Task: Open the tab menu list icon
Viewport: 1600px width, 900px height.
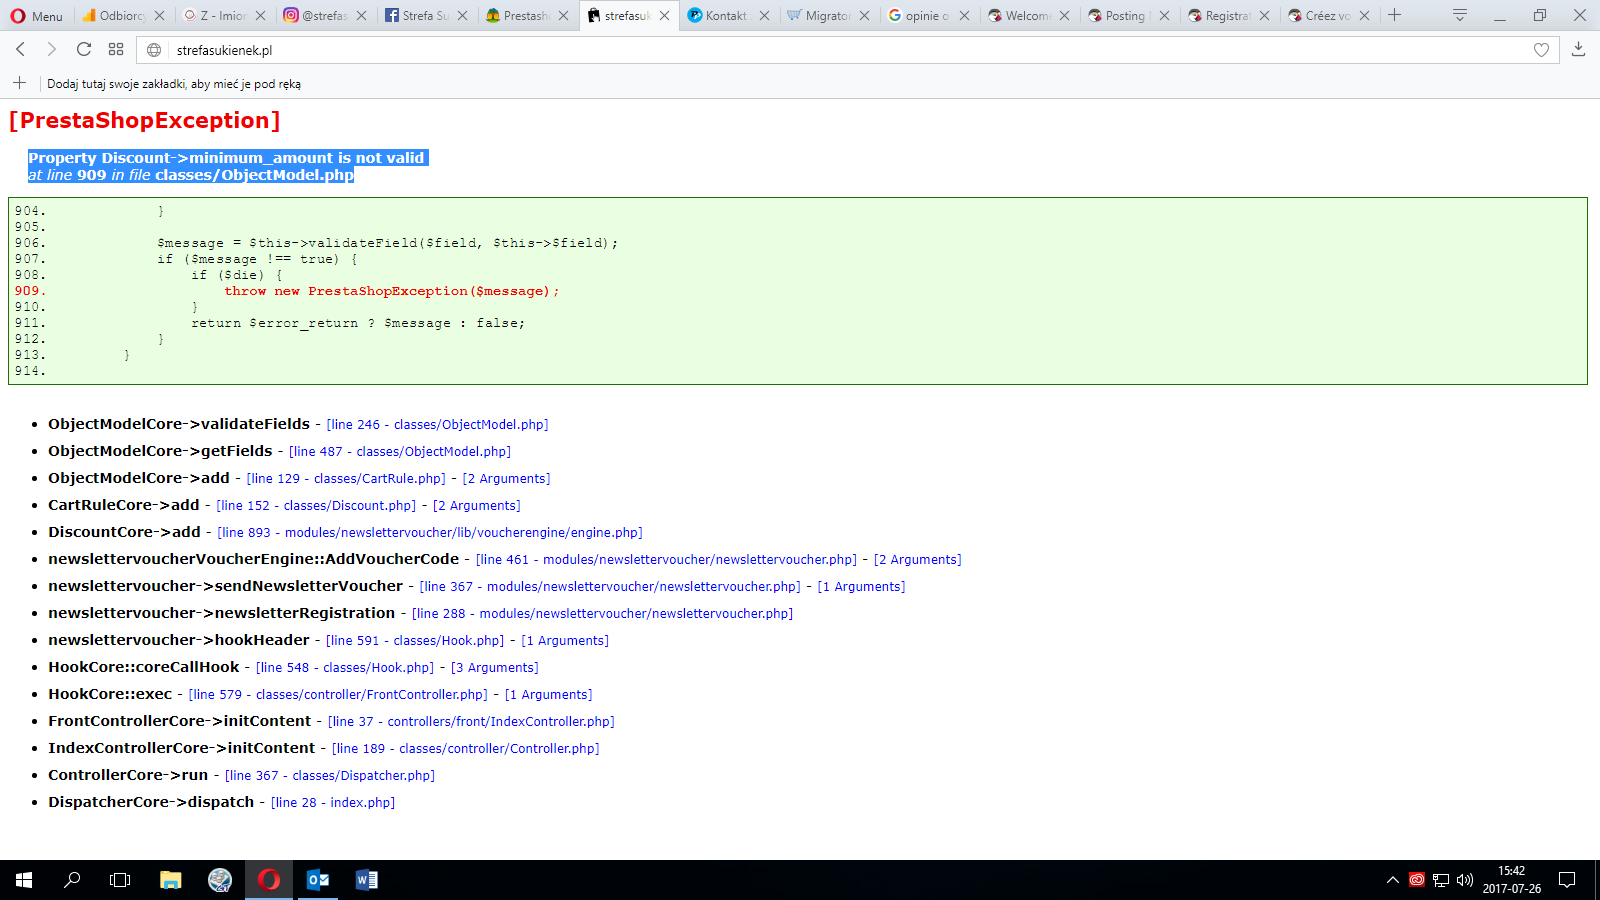Action: [1460, 15]
